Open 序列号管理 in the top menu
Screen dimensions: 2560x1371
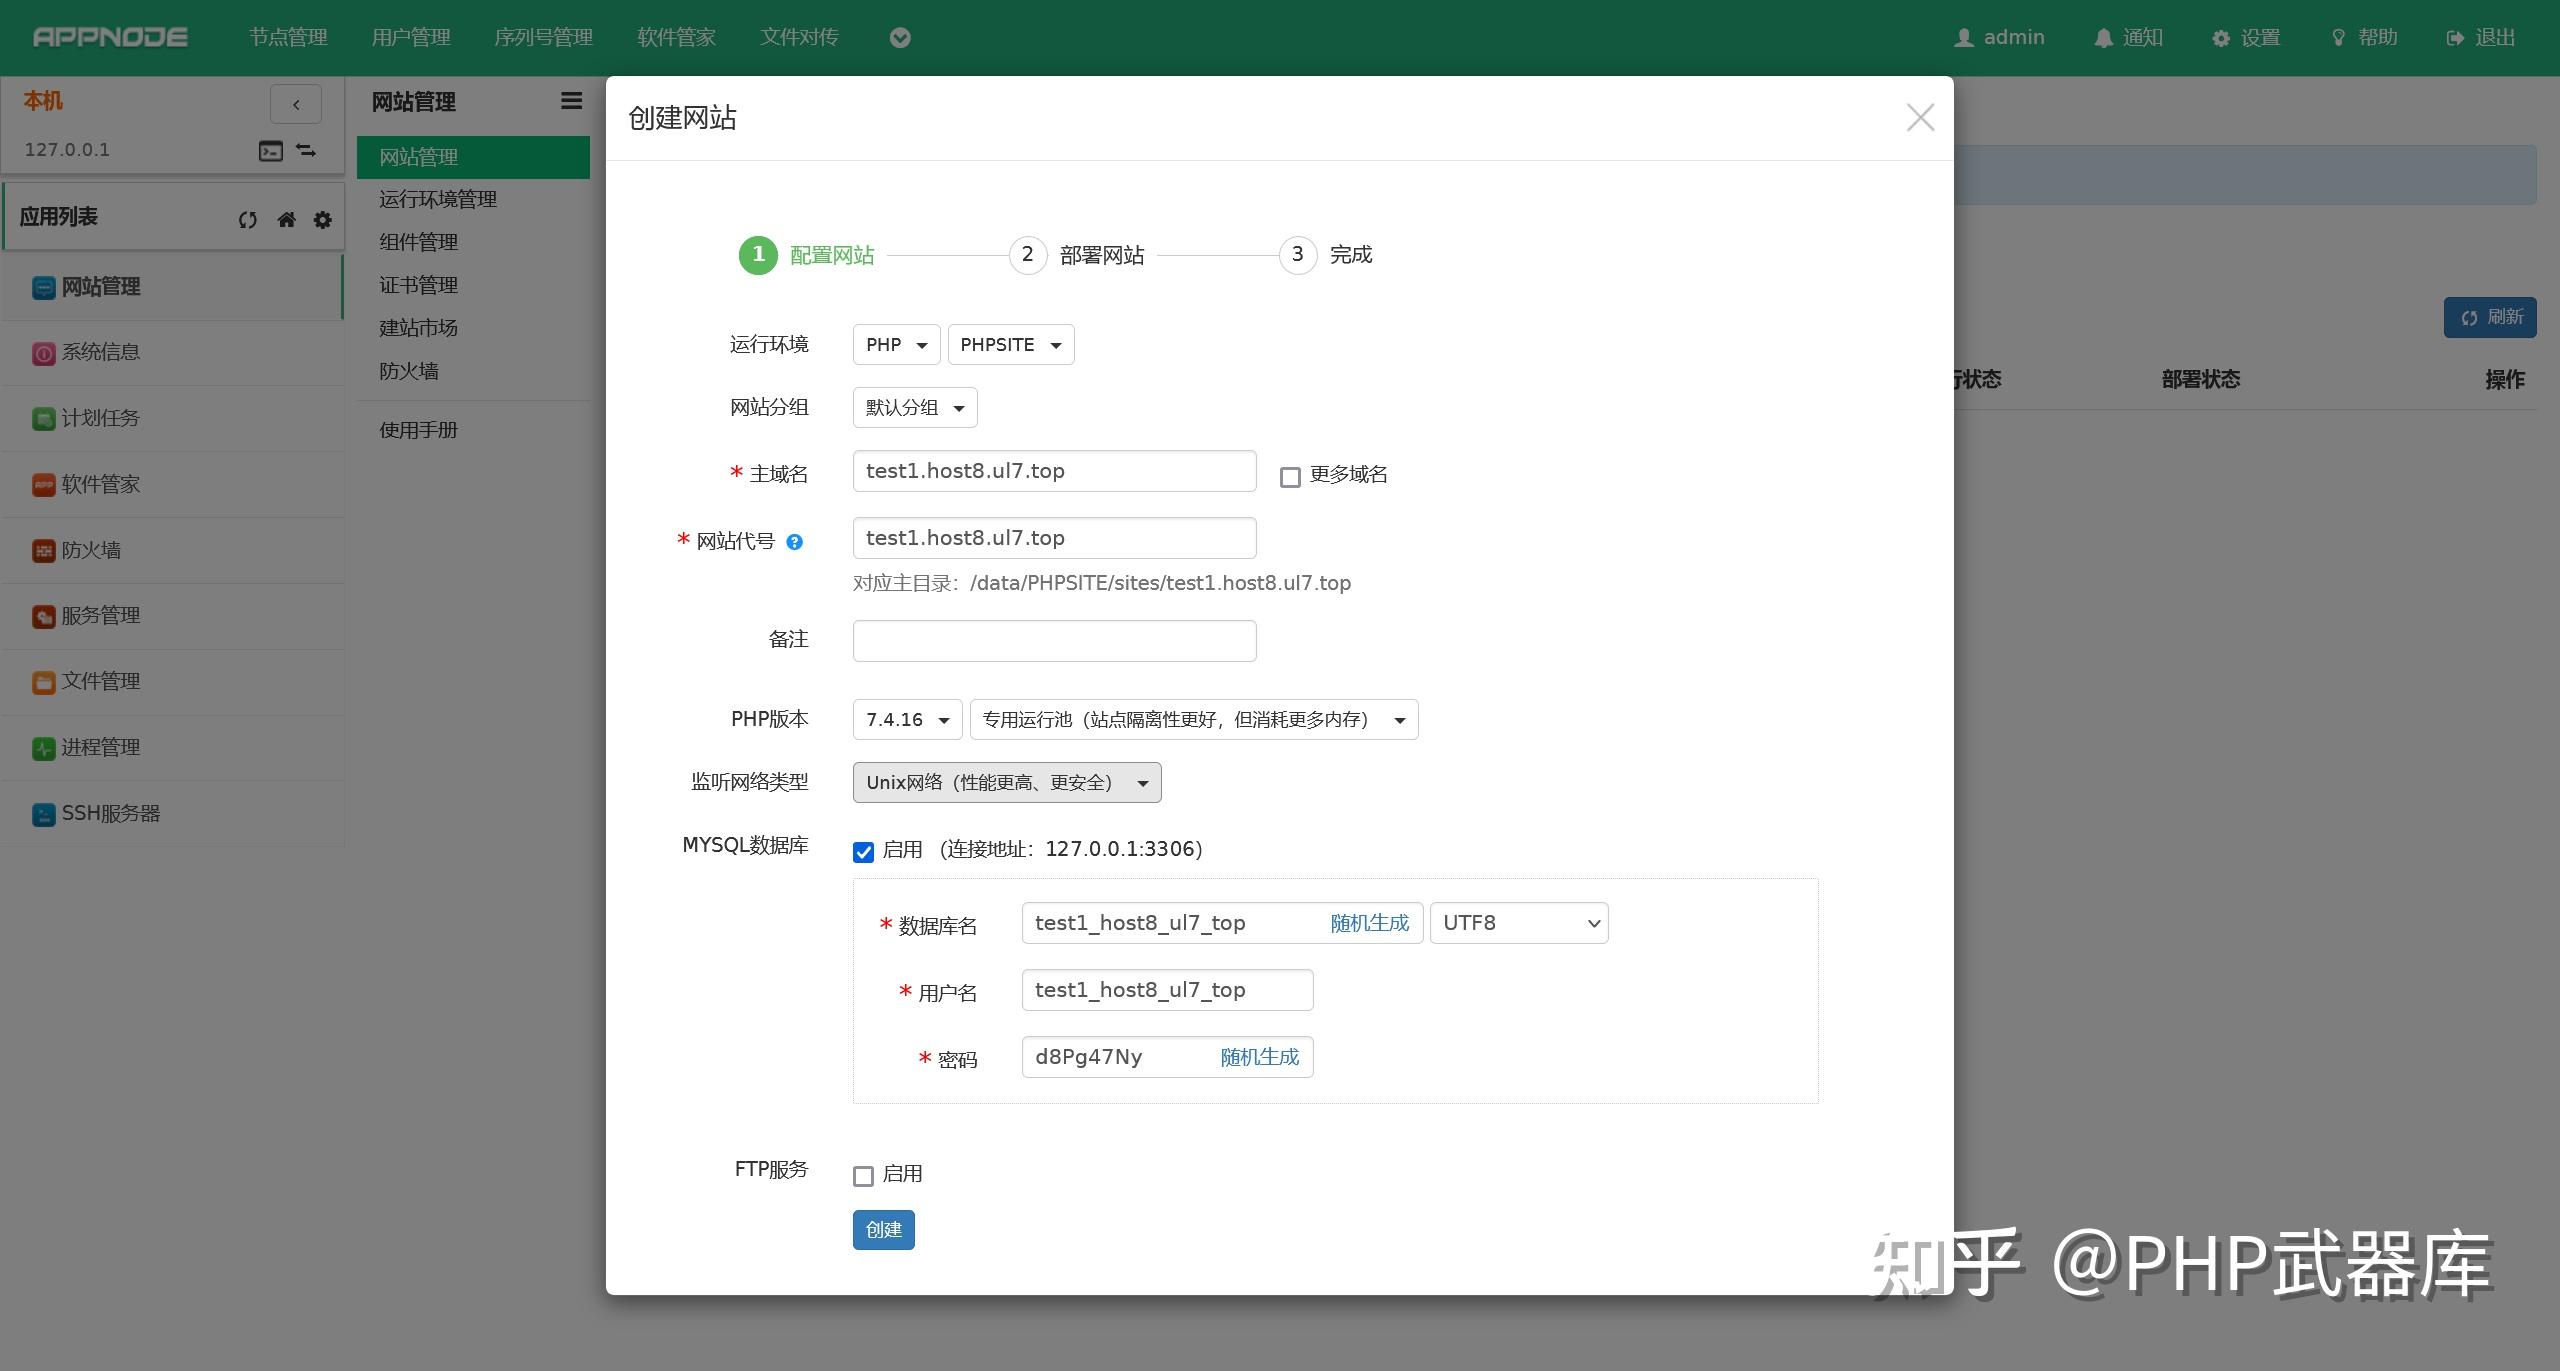pos(542,37)
